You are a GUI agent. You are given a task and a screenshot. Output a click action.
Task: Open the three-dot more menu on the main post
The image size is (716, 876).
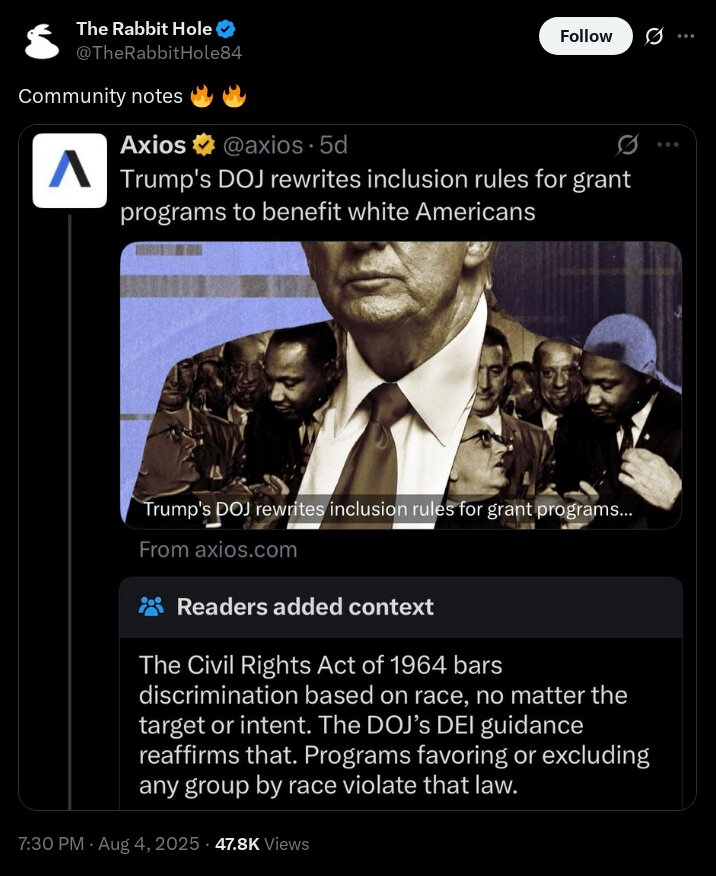pyautogui.click(x=685, y=36)
